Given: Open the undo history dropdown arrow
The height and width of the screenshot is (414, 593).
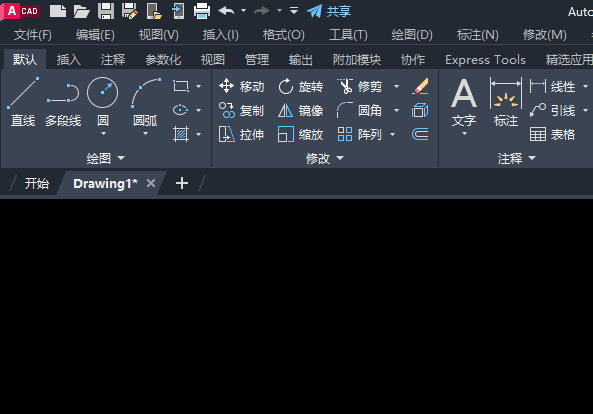Looking at the screenshot, I should tap(244, 11).
